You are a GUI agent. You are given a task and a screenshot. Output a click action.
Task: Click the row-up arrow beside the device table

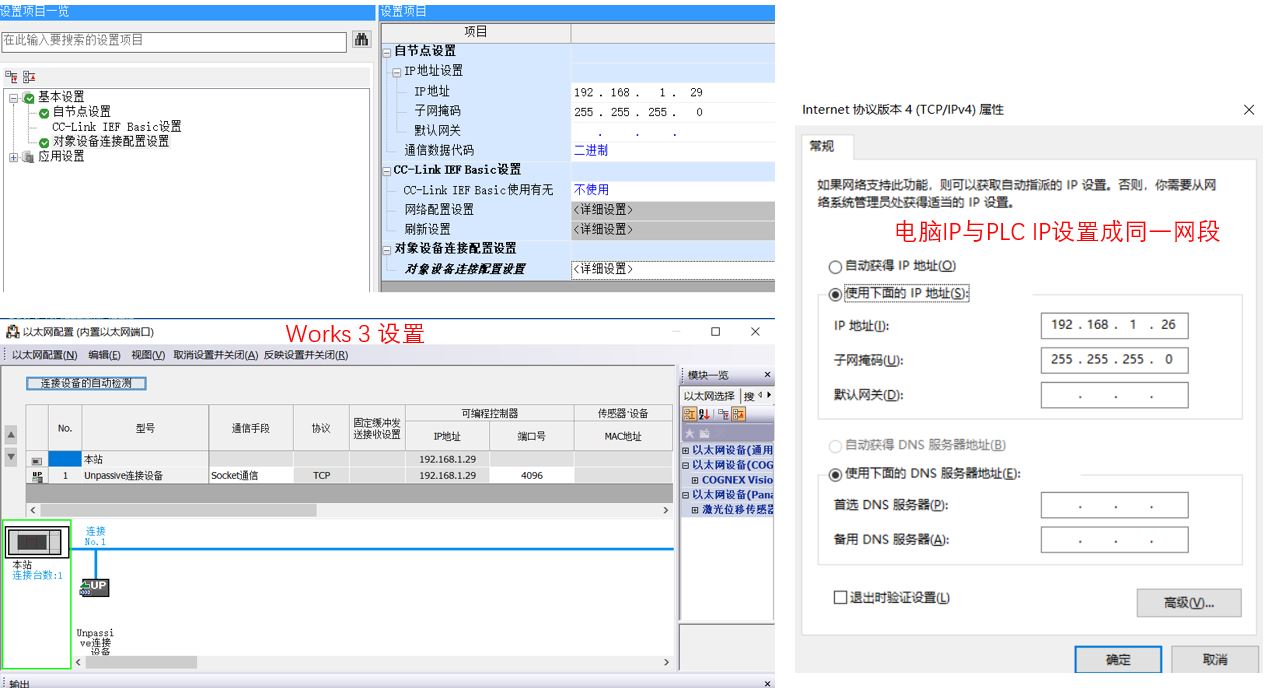(11, 435)
